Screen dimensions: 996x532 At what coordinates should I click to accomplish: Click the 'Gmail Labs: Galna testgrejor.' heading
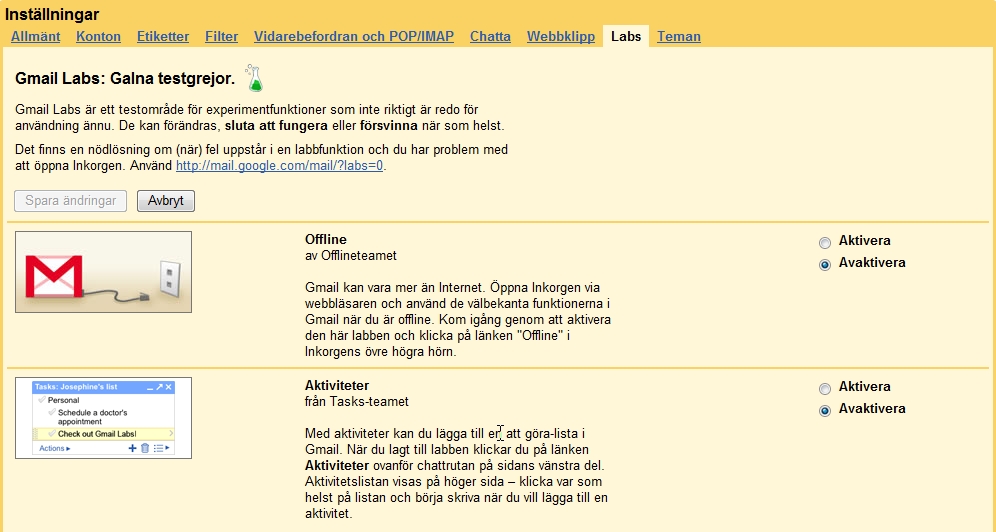tap(125, 79)
